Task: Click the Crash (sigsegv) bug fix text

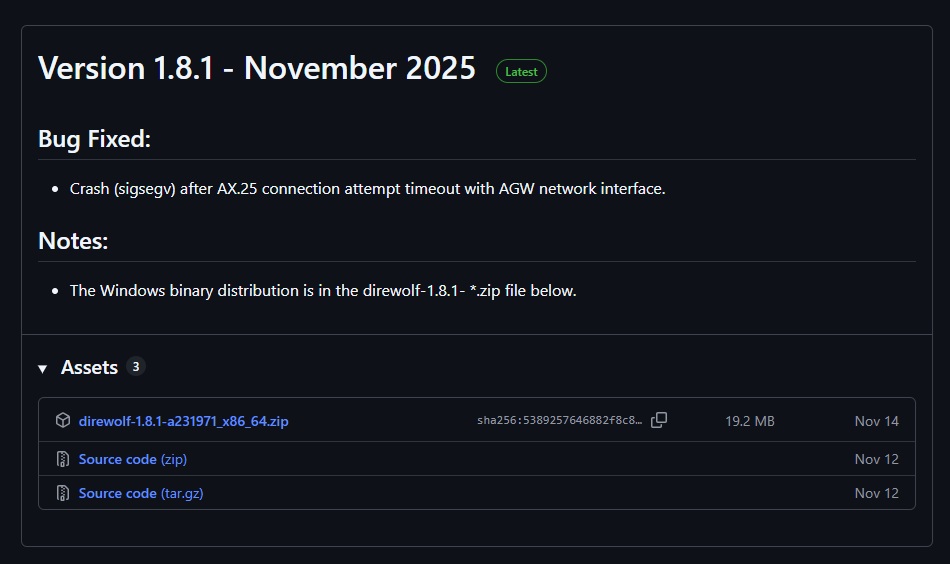Action: [367, 188]
